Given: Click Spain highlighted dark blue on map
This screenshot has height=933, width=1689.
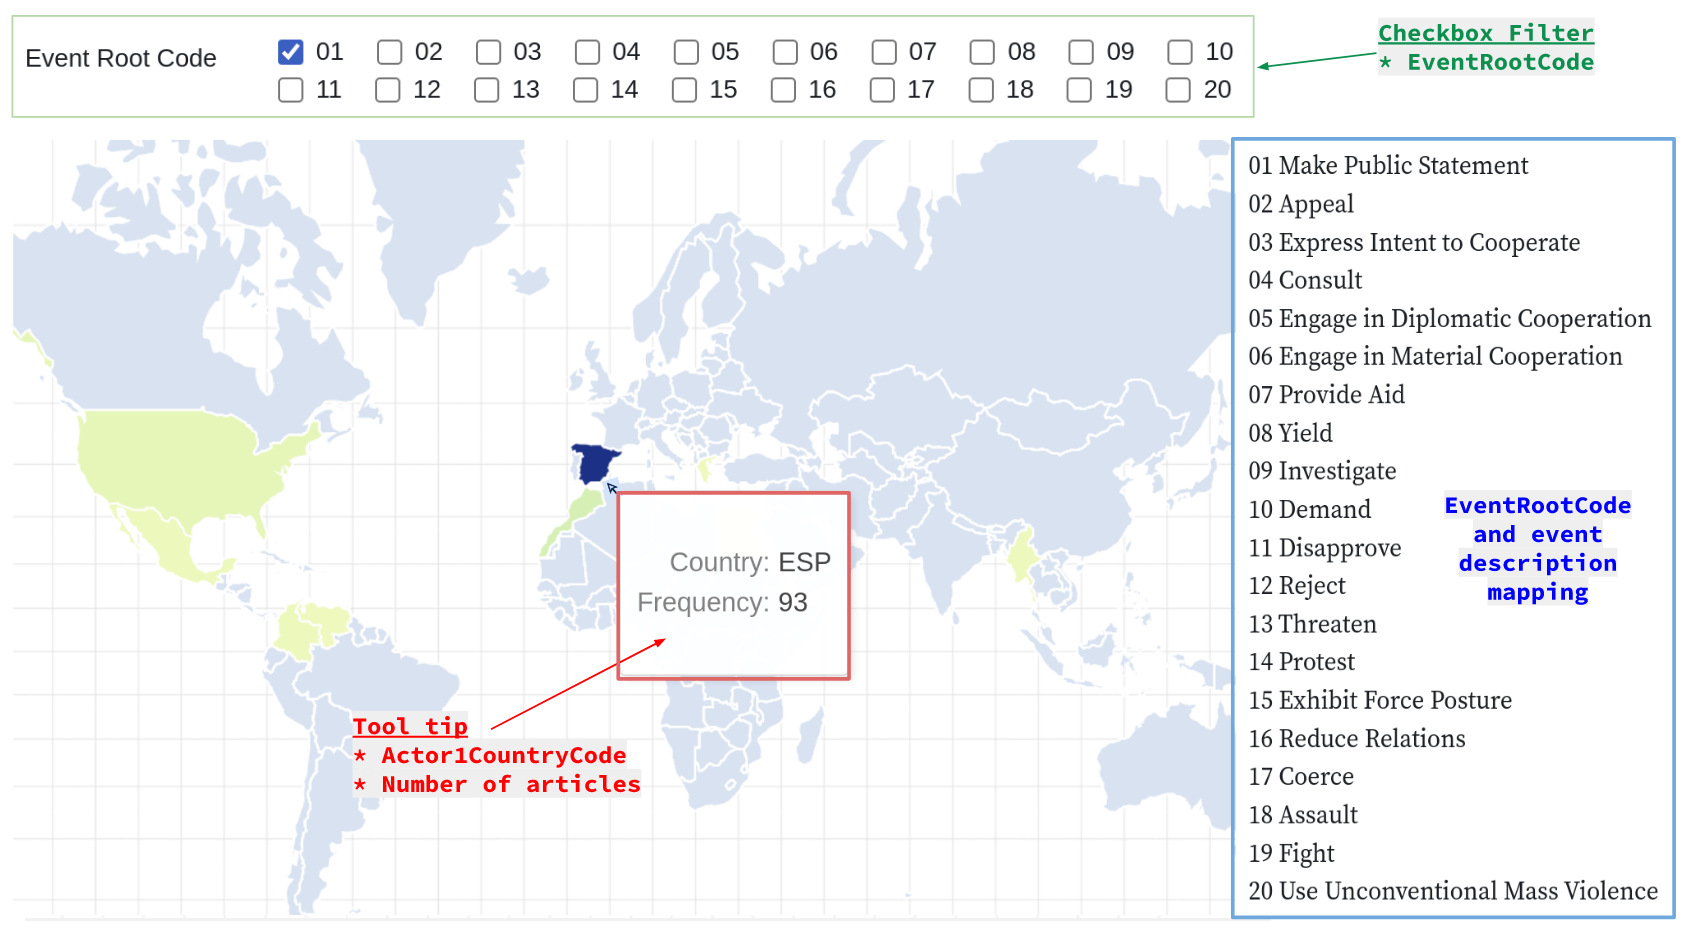Looking at the screenshot, I should click(x=596, y=464).
